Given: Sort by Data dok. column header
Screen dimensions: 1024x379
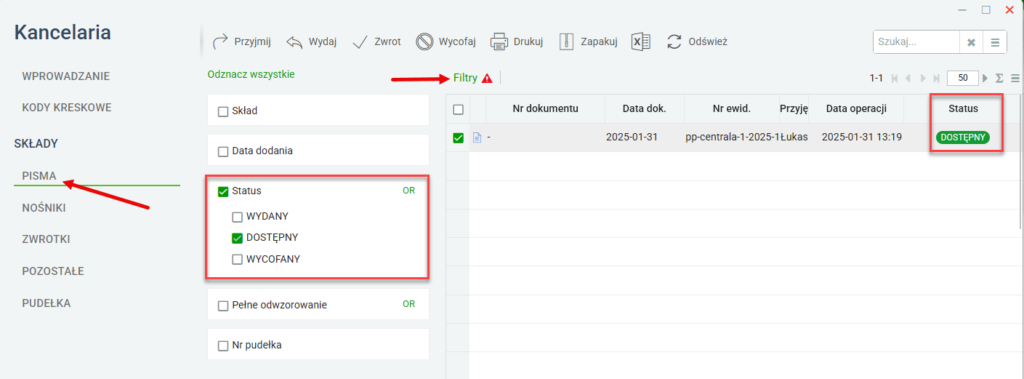Looking at the screenshot, I should tap(645, 108).
